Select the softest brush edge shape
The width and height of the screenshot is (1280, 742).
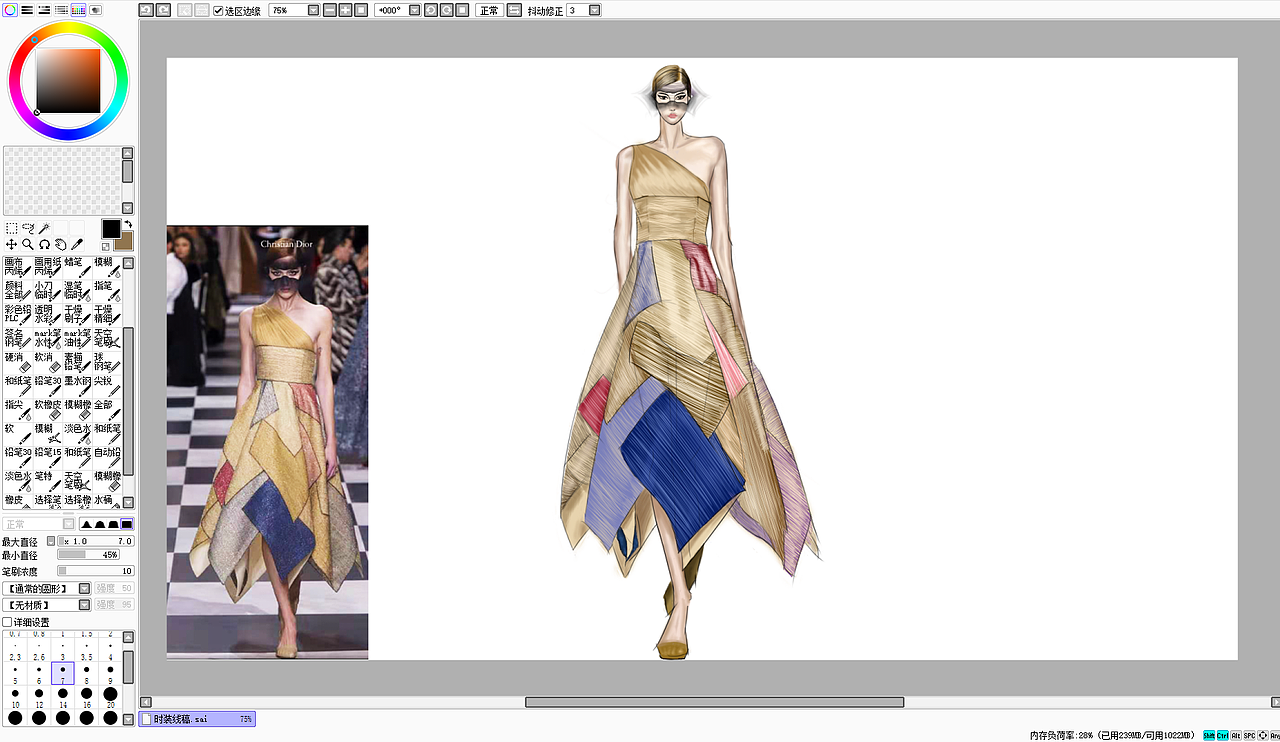click(86, 524)
